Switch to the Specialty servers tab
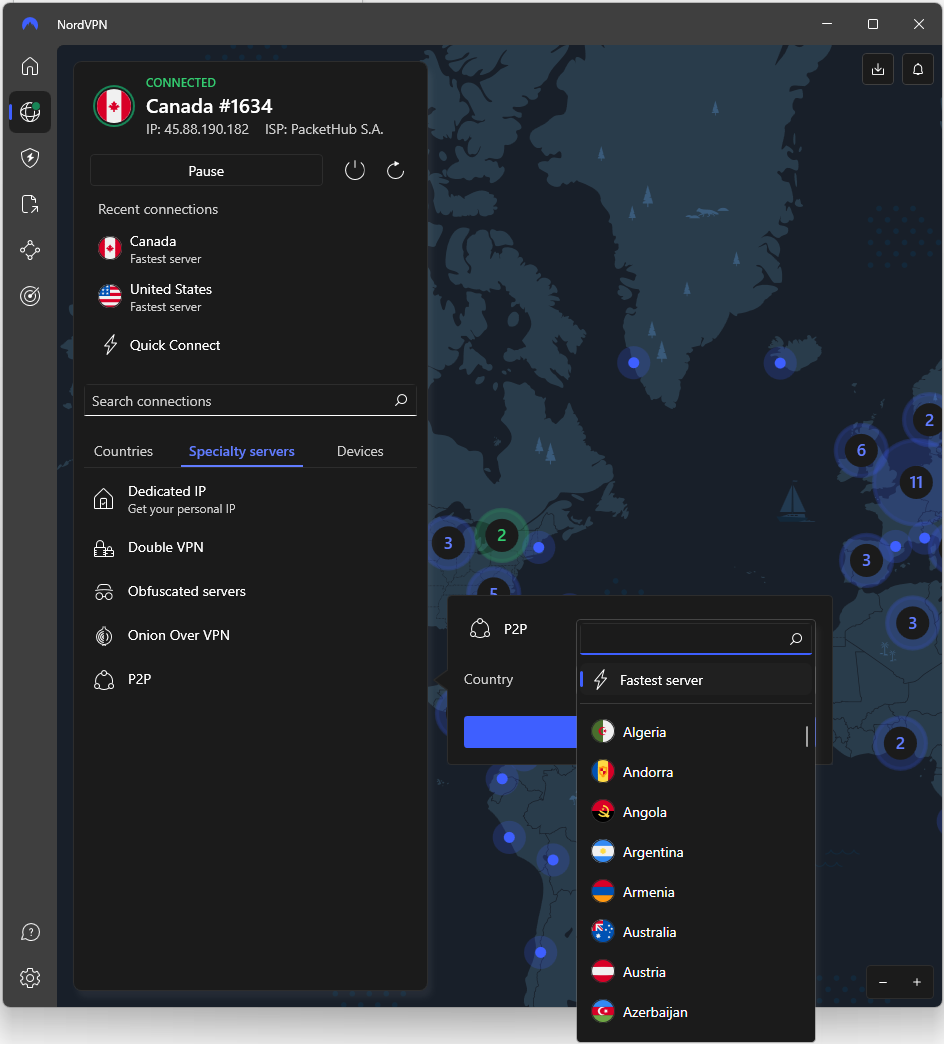The width and height of the screenshot is (944, 1044). point(242,451)
